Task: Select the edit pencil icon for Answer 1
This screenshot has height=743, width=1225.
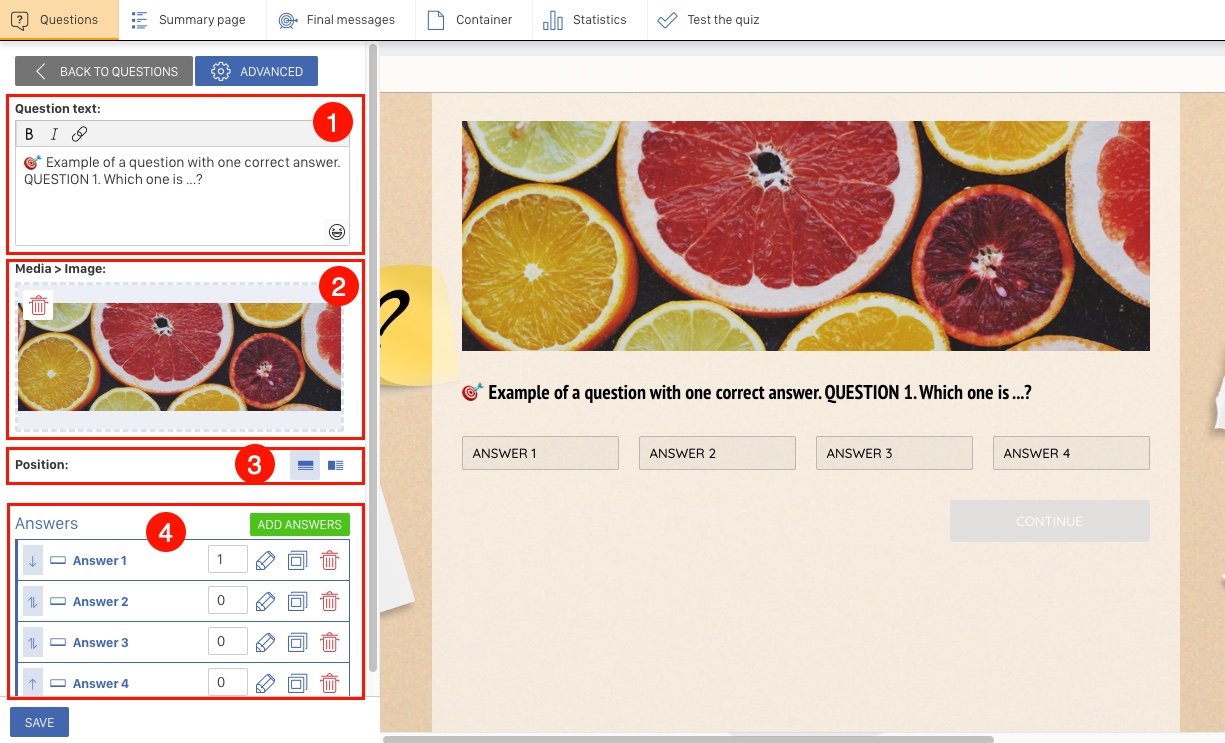Action: (x=265, y=560)
